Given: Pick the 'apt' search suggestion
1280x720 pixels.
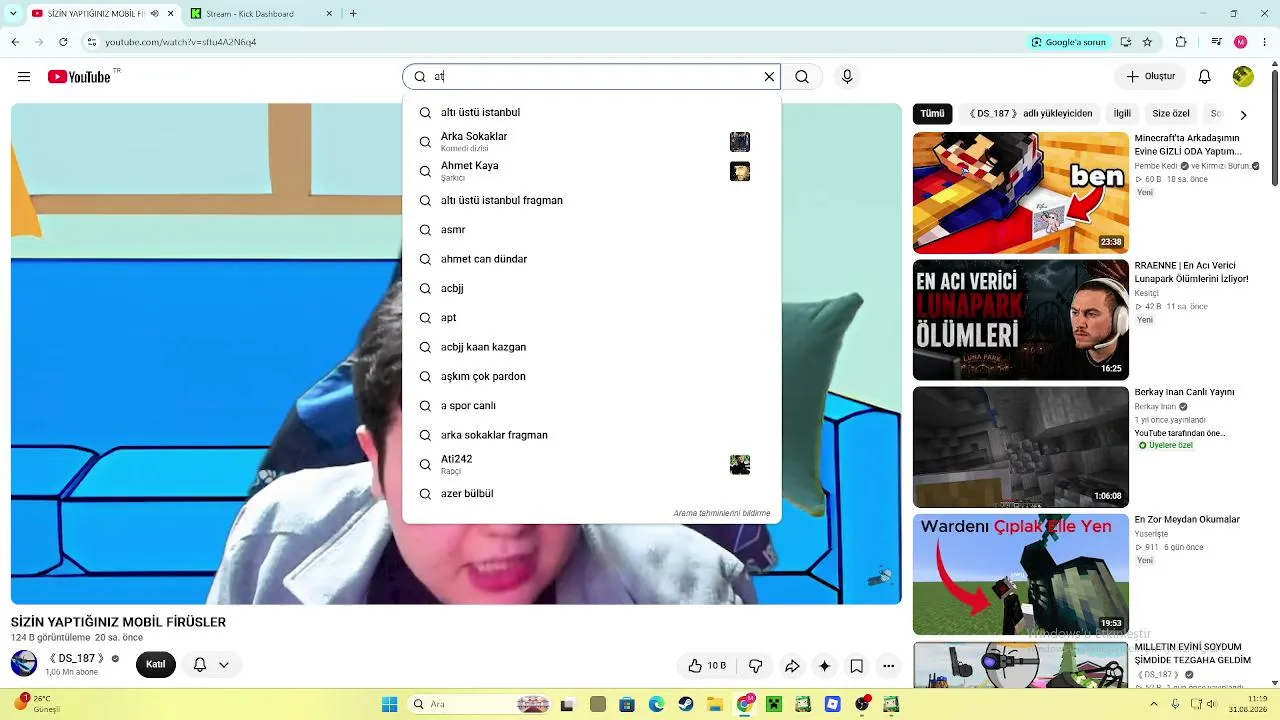Looking at the screenshot, I should [x=591, y=318].
